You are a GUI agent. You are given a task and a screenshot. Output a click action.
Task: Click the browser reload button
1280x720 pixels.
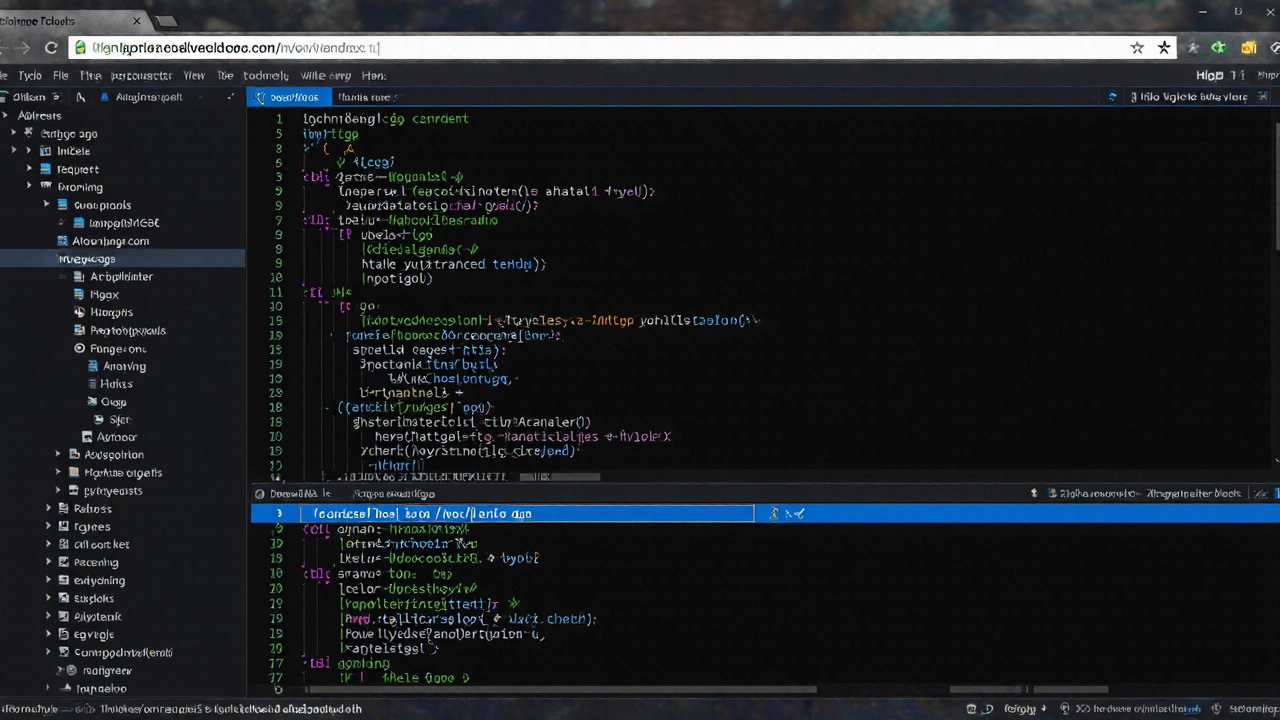tap(50, 47)
